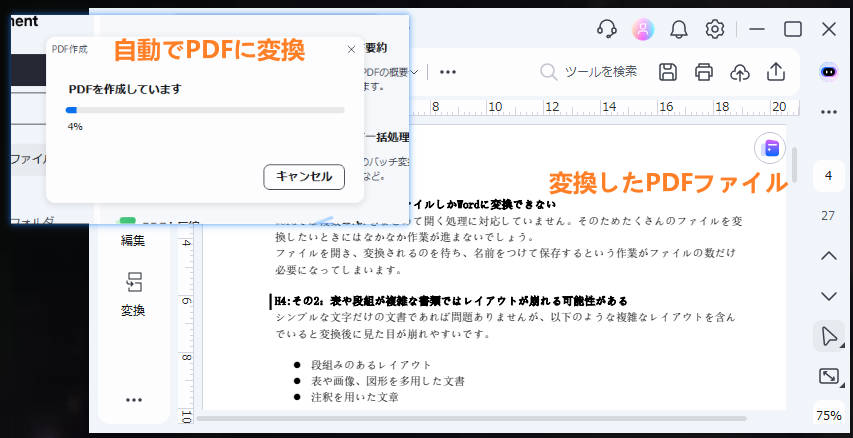Select the cursor pointer tool
The height and width of the screenshot is (438, 853).
coord(829,336)
